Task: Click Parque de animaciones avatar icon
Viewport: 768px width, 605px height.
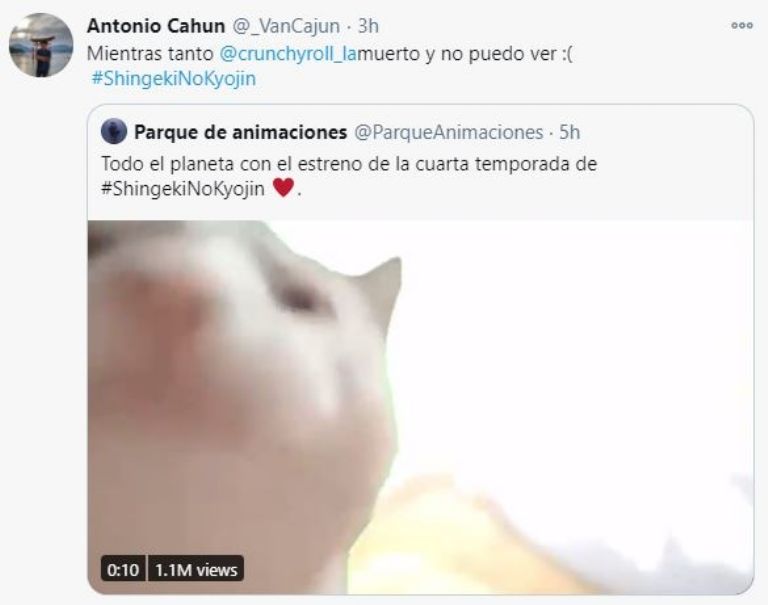Action: click(x=114, y=131)
